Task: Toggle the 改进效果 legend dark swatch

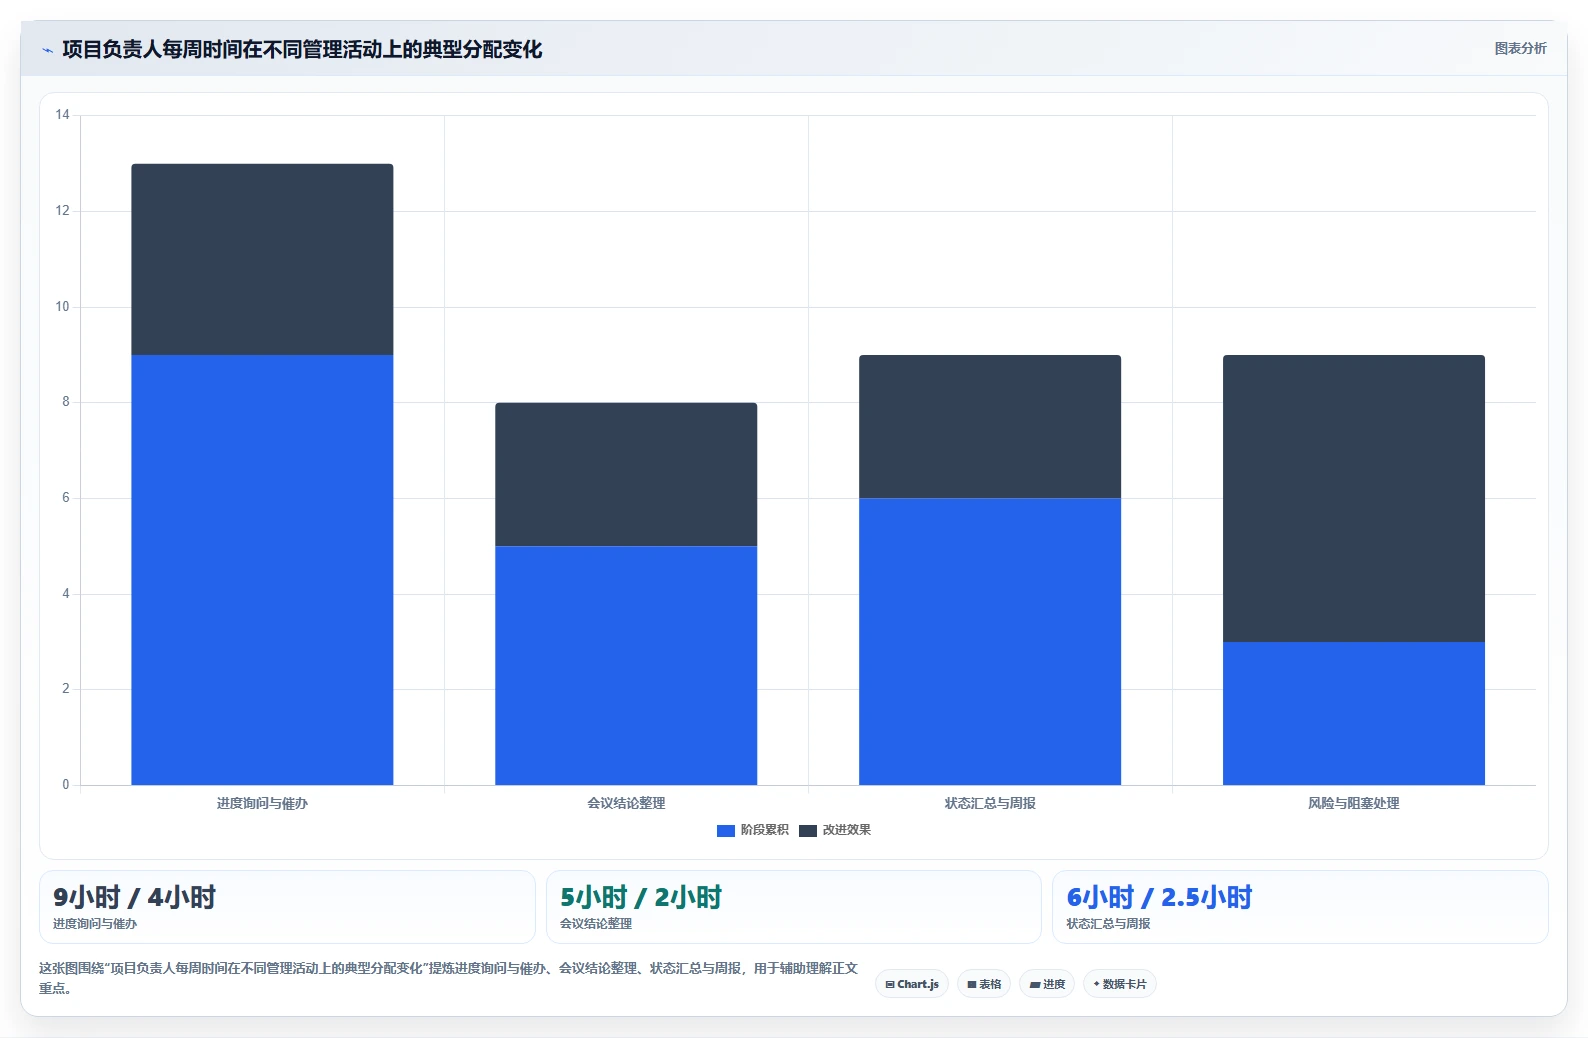Action: click(x=808, y=830)
